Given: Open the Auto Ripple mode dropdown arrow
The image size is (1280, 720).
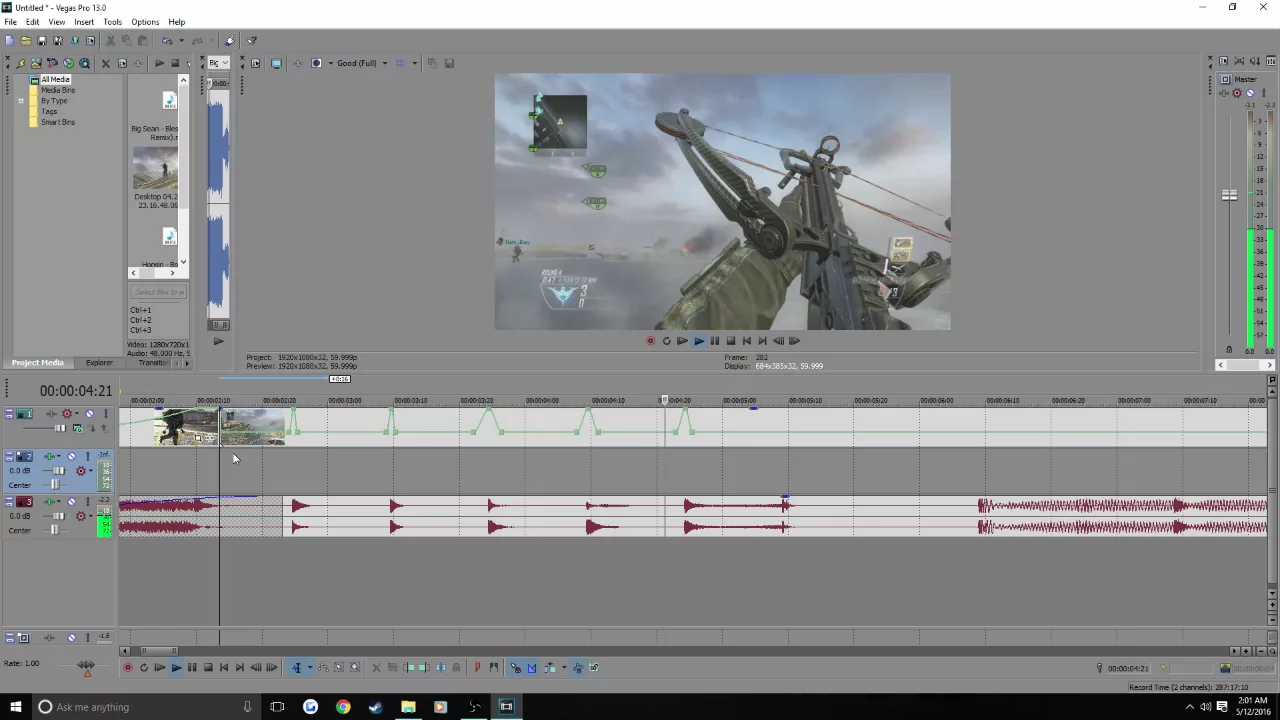Looking at the screenshot, I should [x=564, y=668].
